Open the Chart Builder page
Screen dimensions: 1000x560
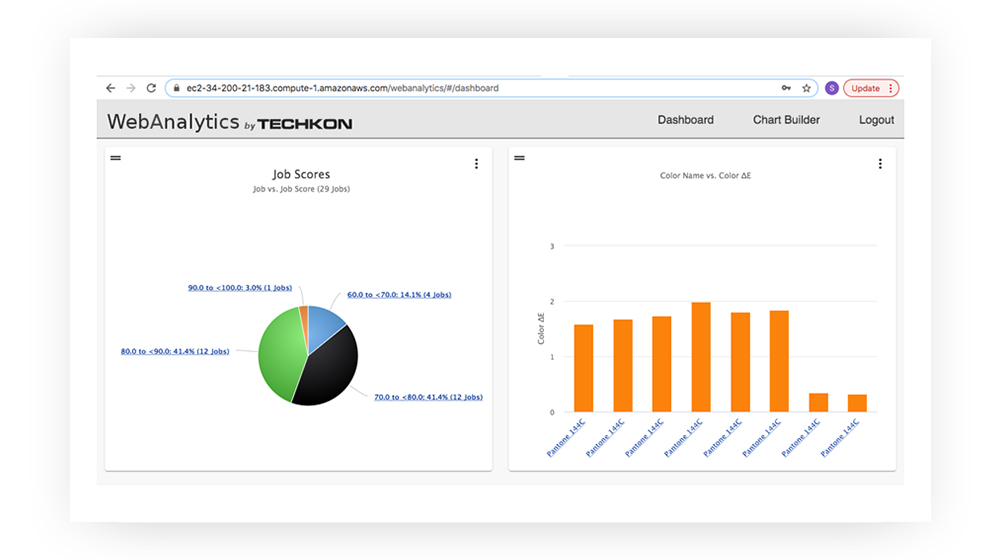click(786, 120)
